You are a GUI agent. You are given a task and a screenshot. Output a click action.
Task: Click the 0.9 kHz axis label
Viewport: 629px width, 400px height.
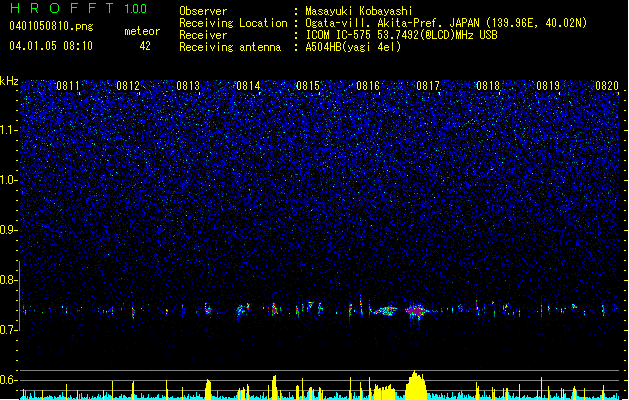point(9,230)
